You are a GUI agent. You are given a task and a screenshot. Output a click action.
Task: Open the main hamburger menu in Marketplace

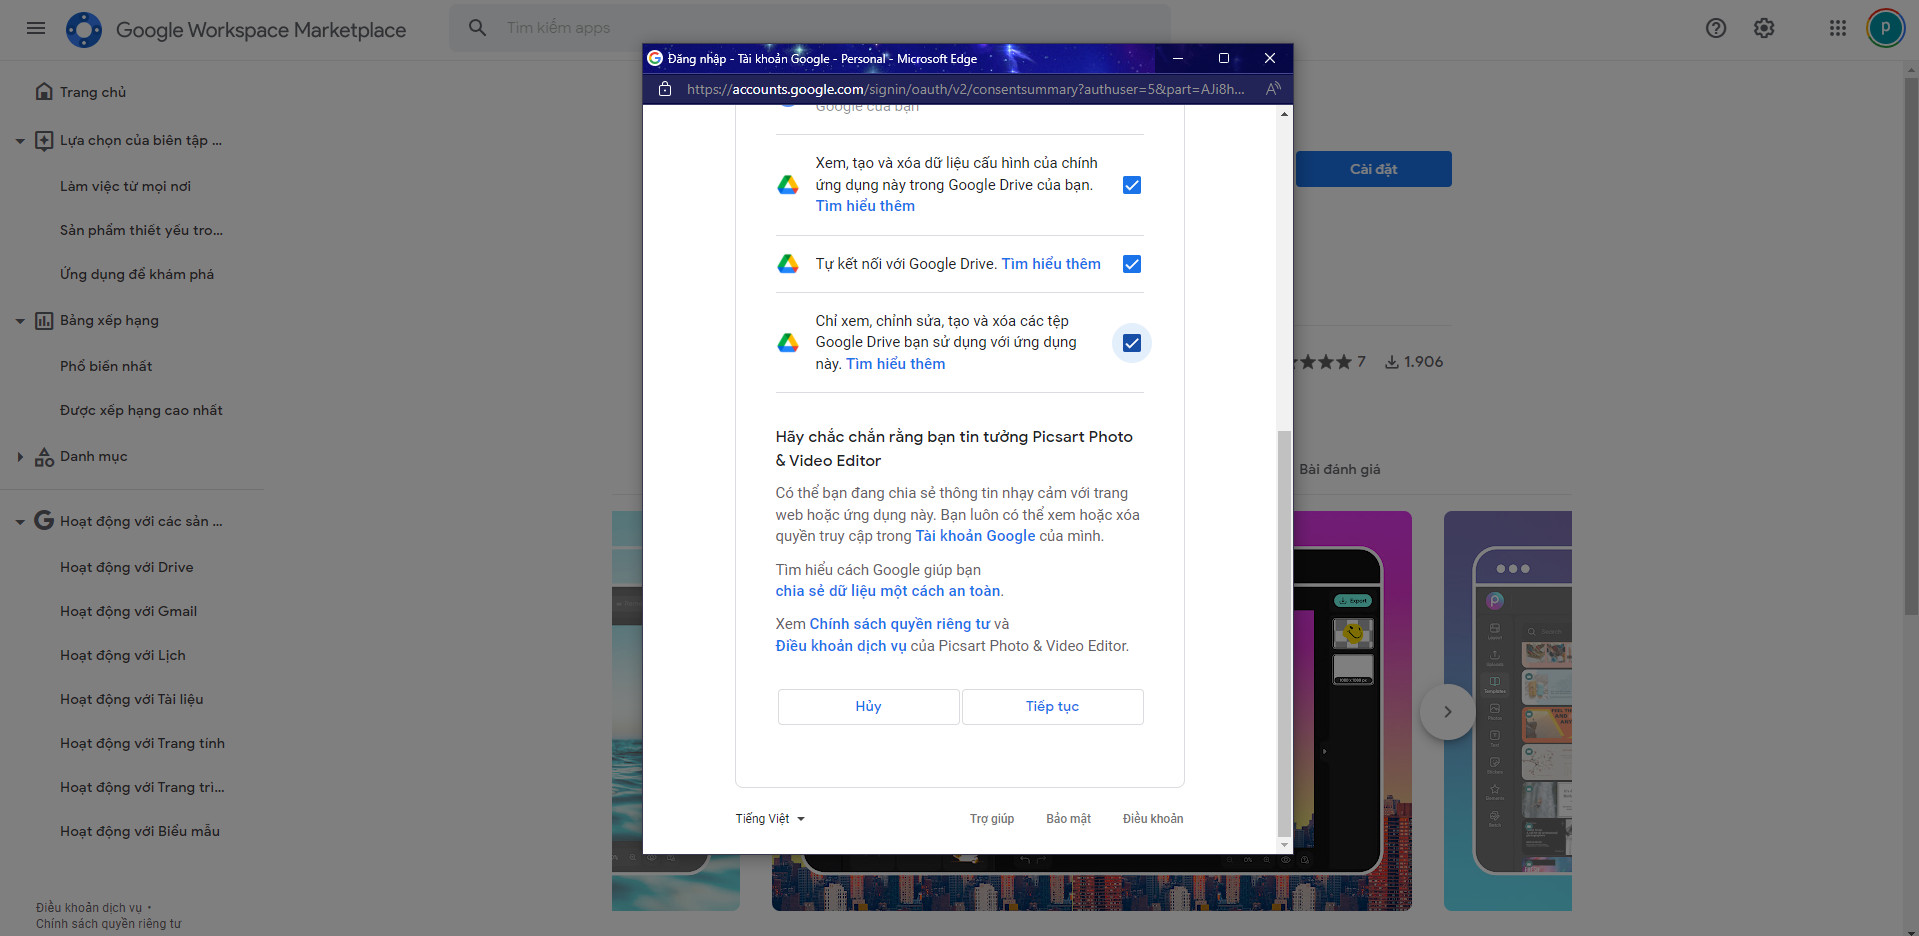(36, 28)
